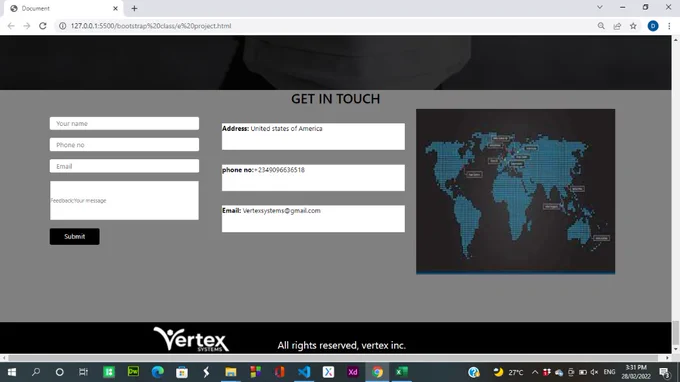Open the Get Help icon in taskbar
Viewport: 680px width, 382px height.
[x=474, y=372]
